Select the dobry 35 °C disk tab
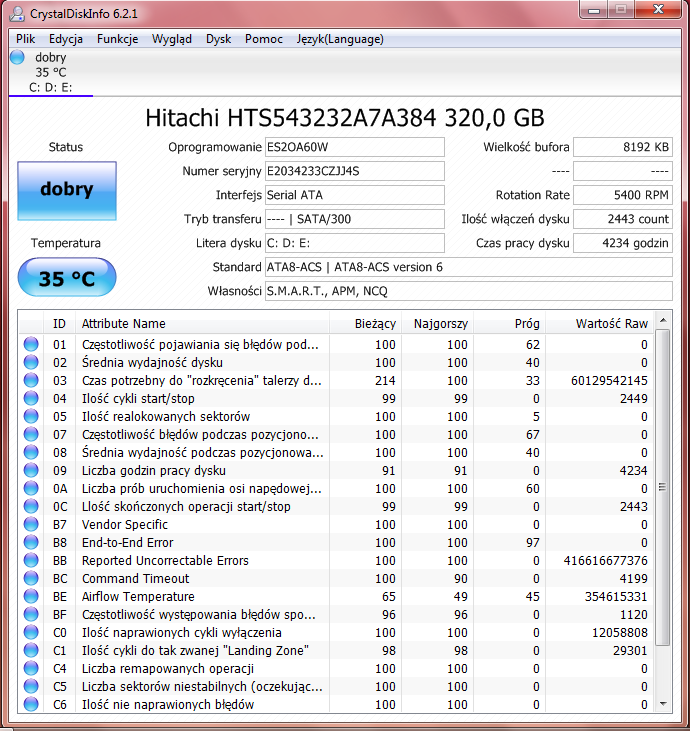Screen dimensions: 690x731 coord(51,72)
